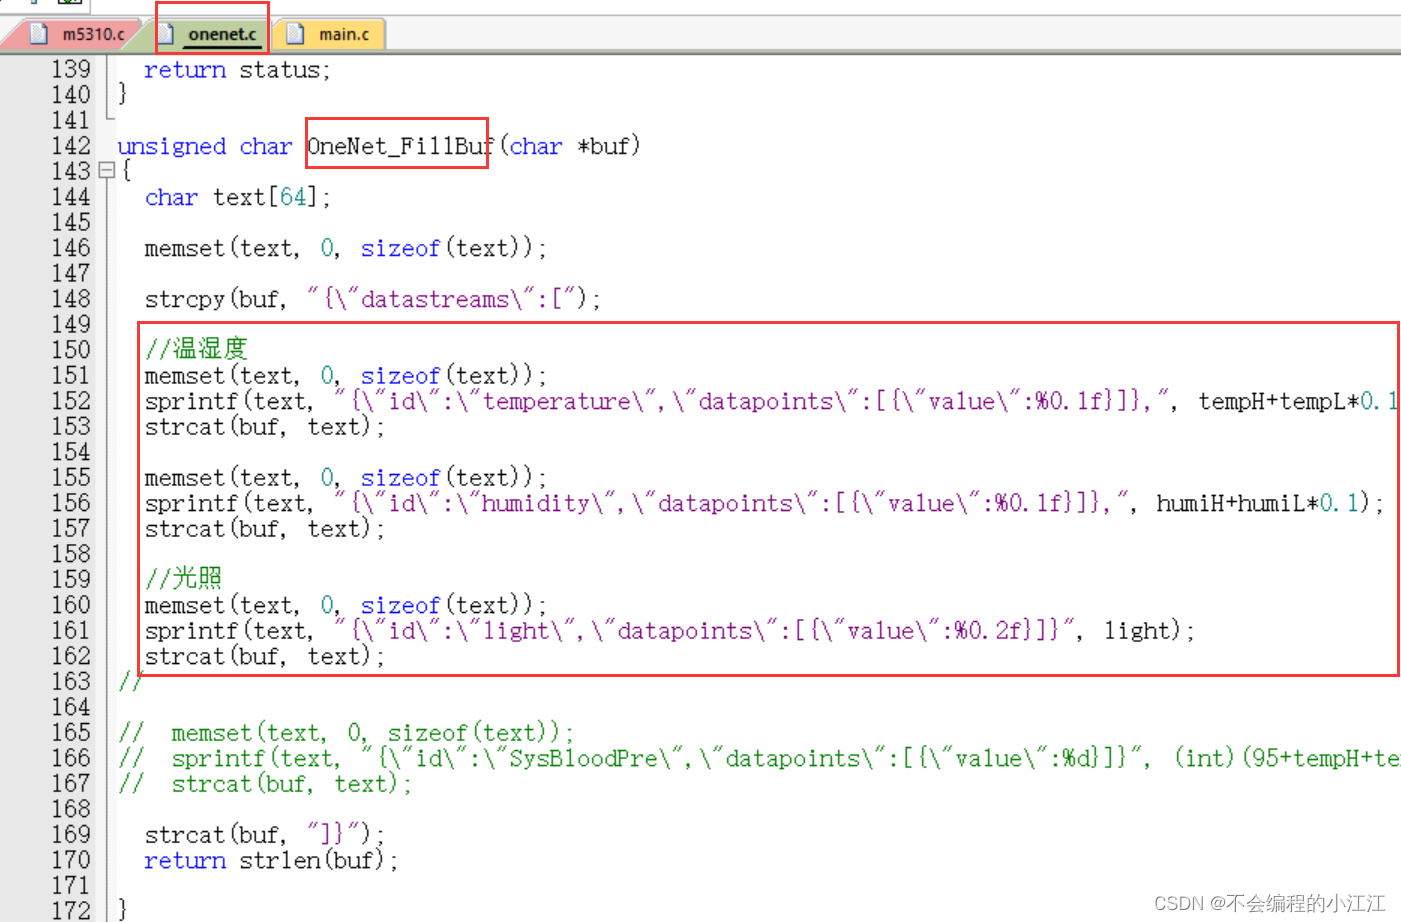This screenshot has height=922, width=1401.
Task: Click the light sprintf line
Action: 669,631
